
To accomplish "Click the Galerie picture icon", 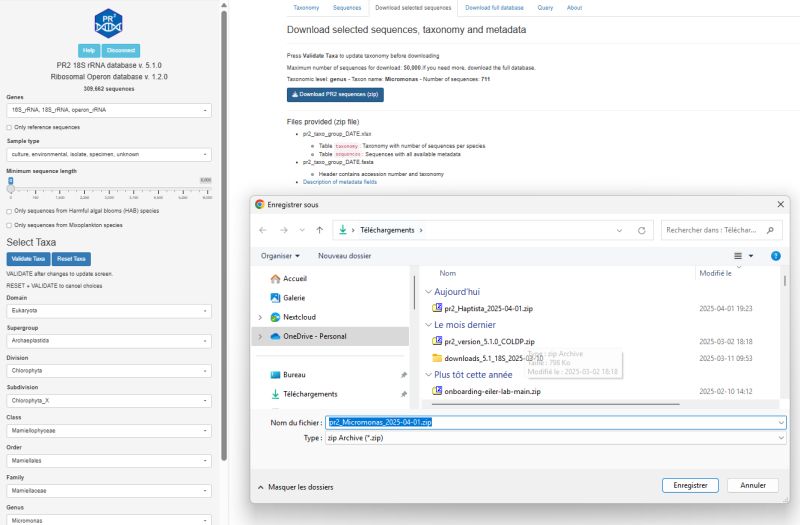I will [x=276, y=297].
